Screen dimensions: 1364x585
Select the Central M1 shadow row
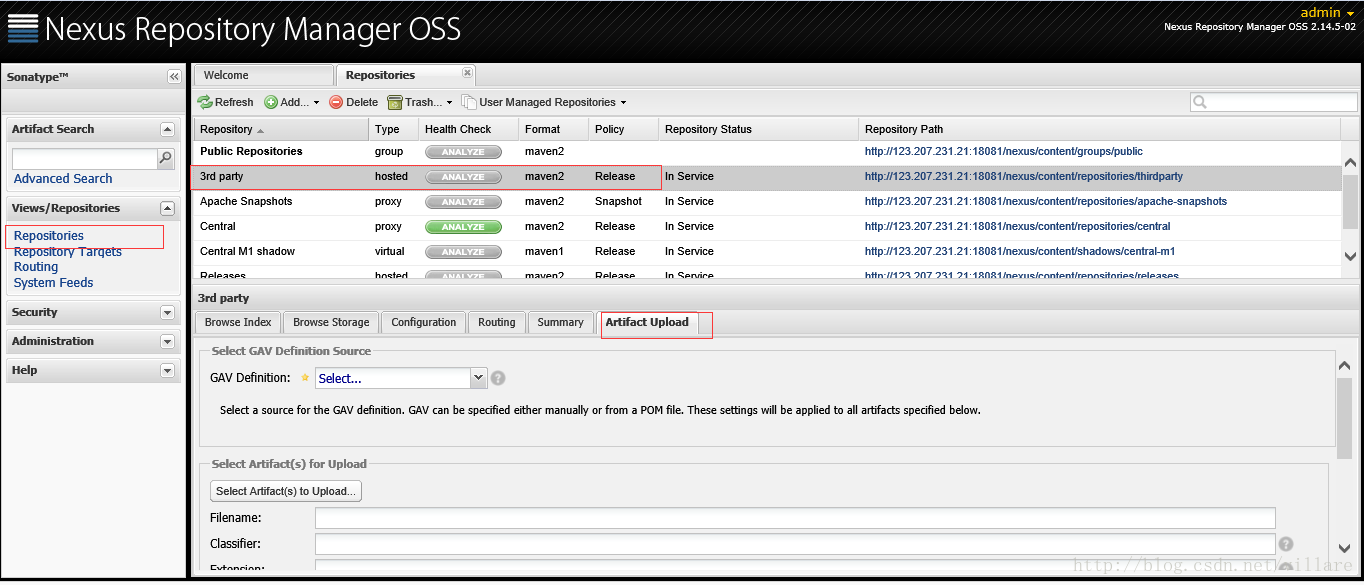click(767, 252)
